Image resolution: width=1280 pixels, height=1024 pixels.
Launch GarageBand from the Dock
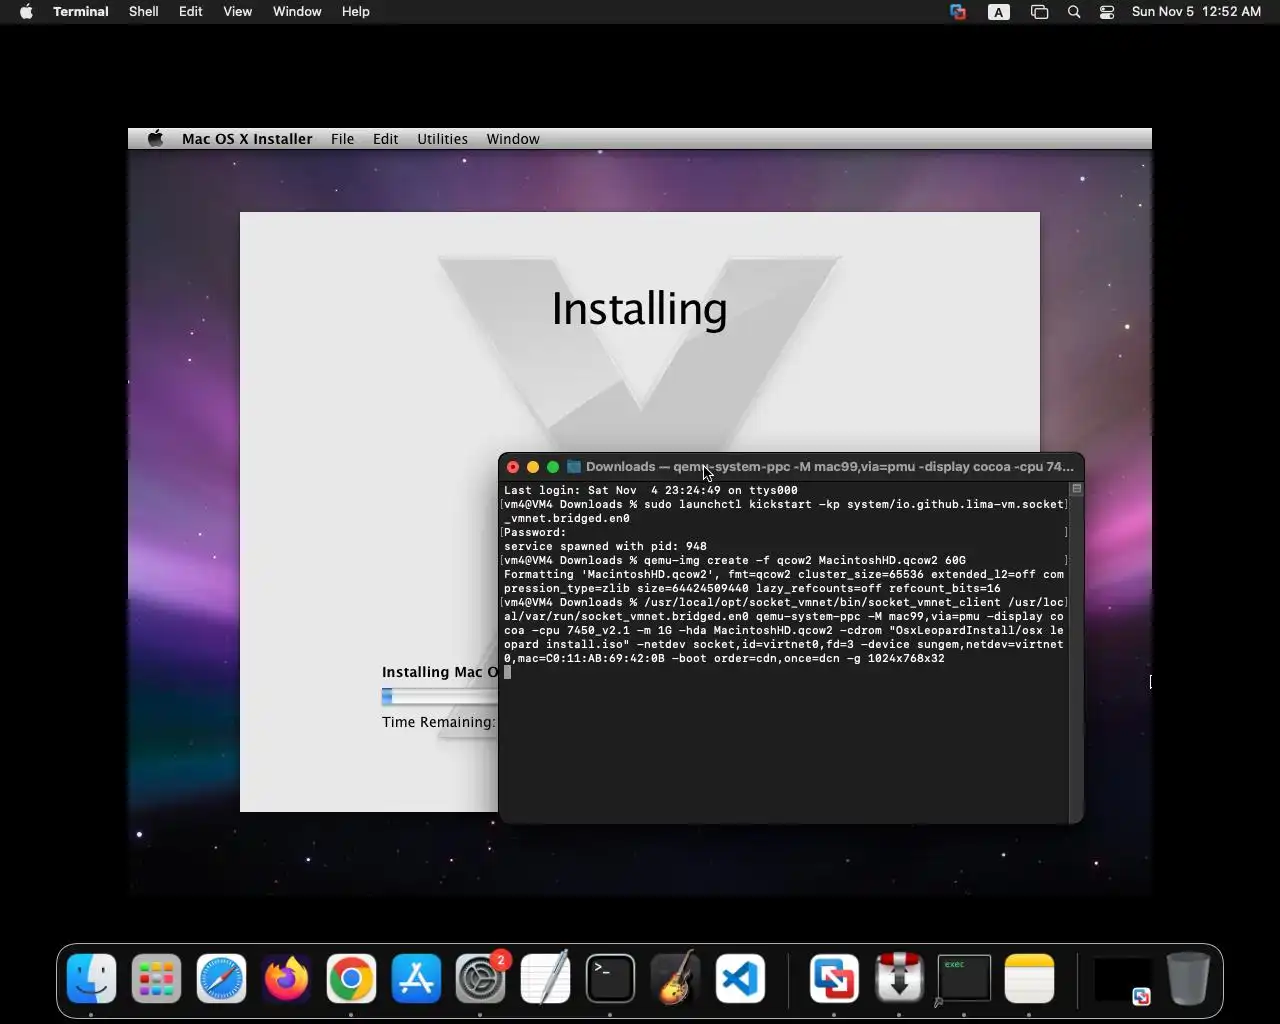(675, 978)
